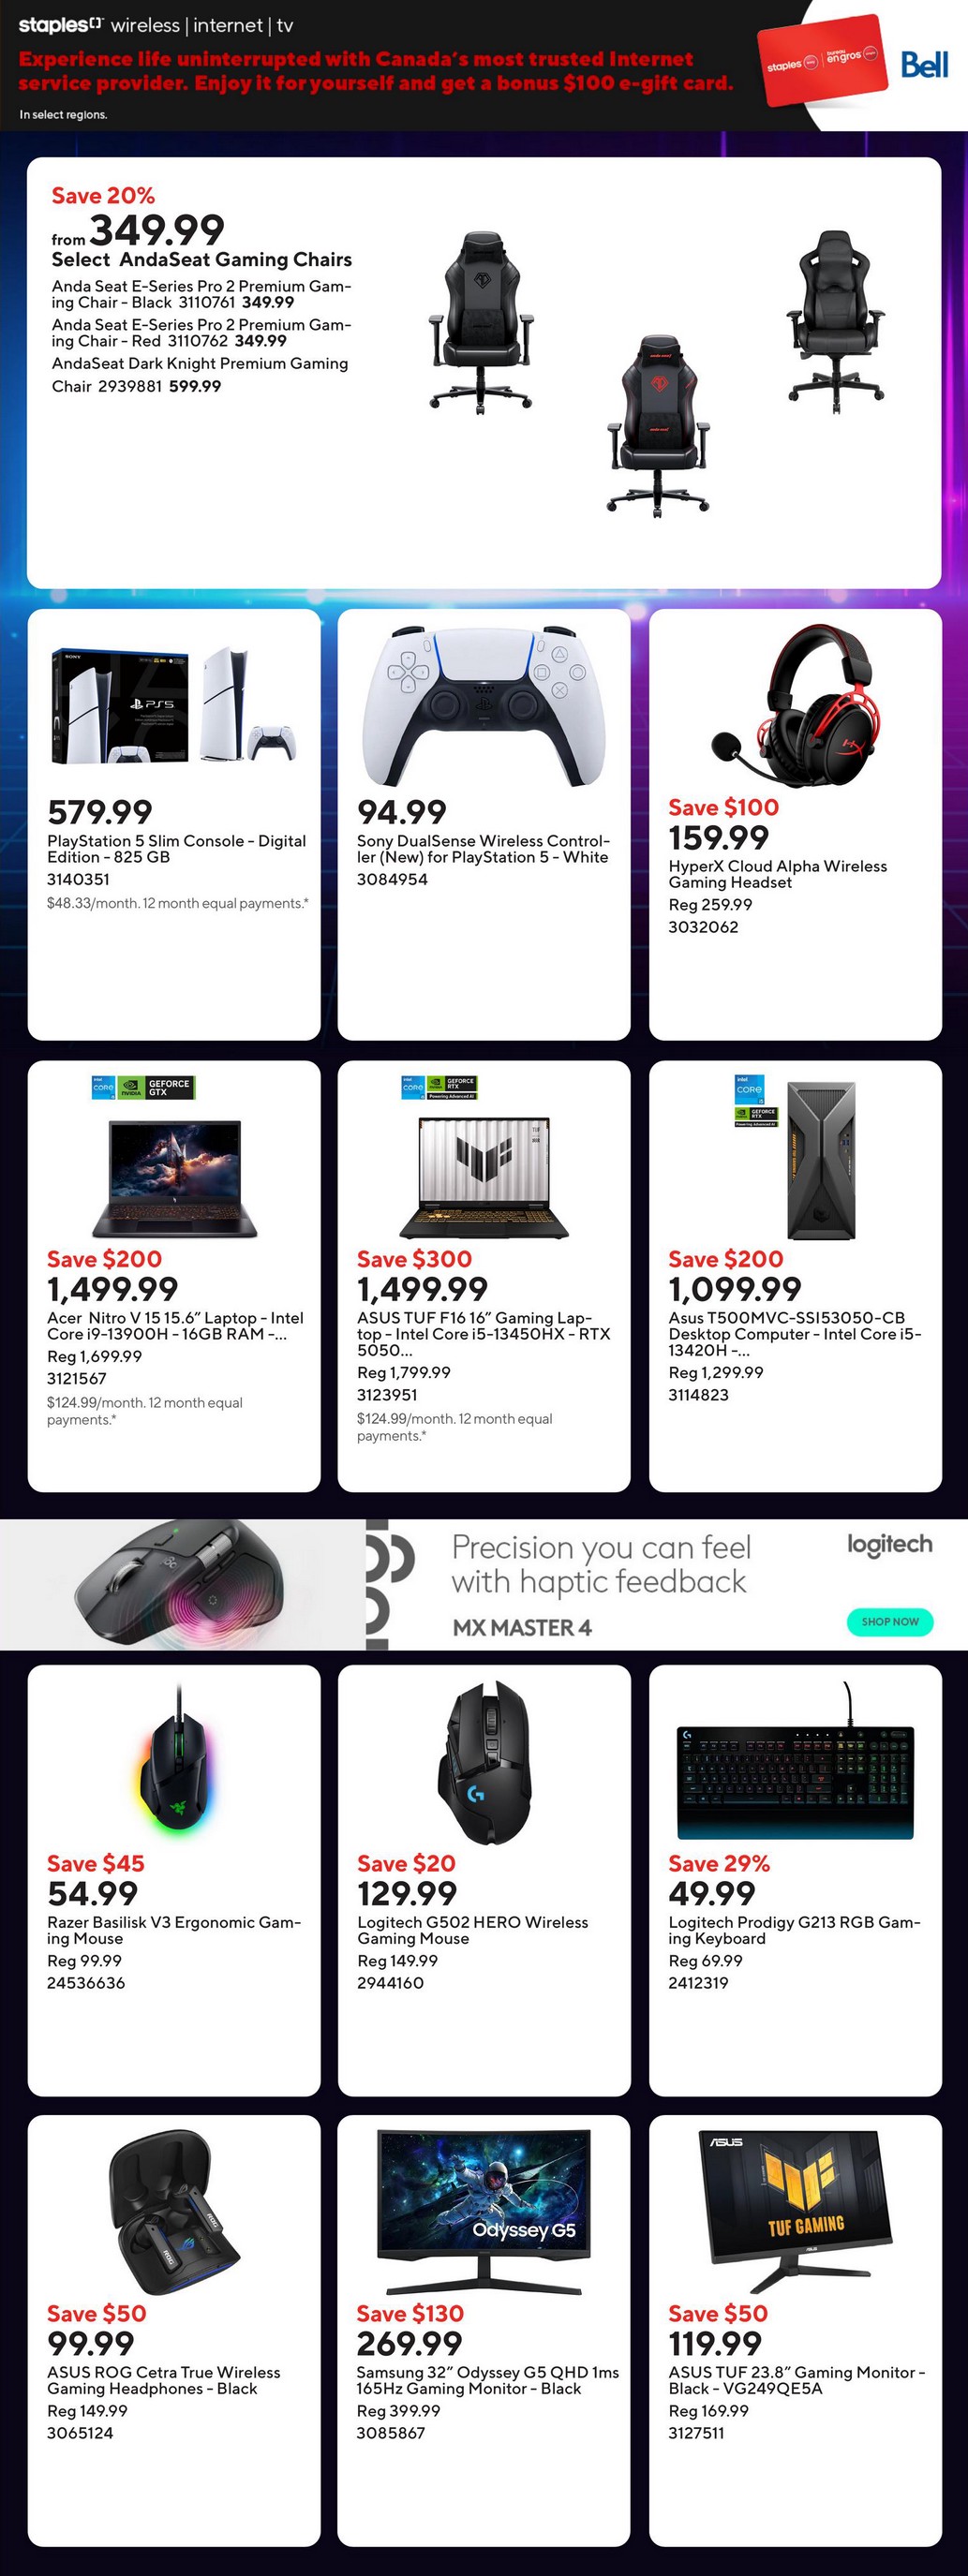Click the MX Master 4 mouse banner image
The image size is (968, 2576).
coord(180,1585)
